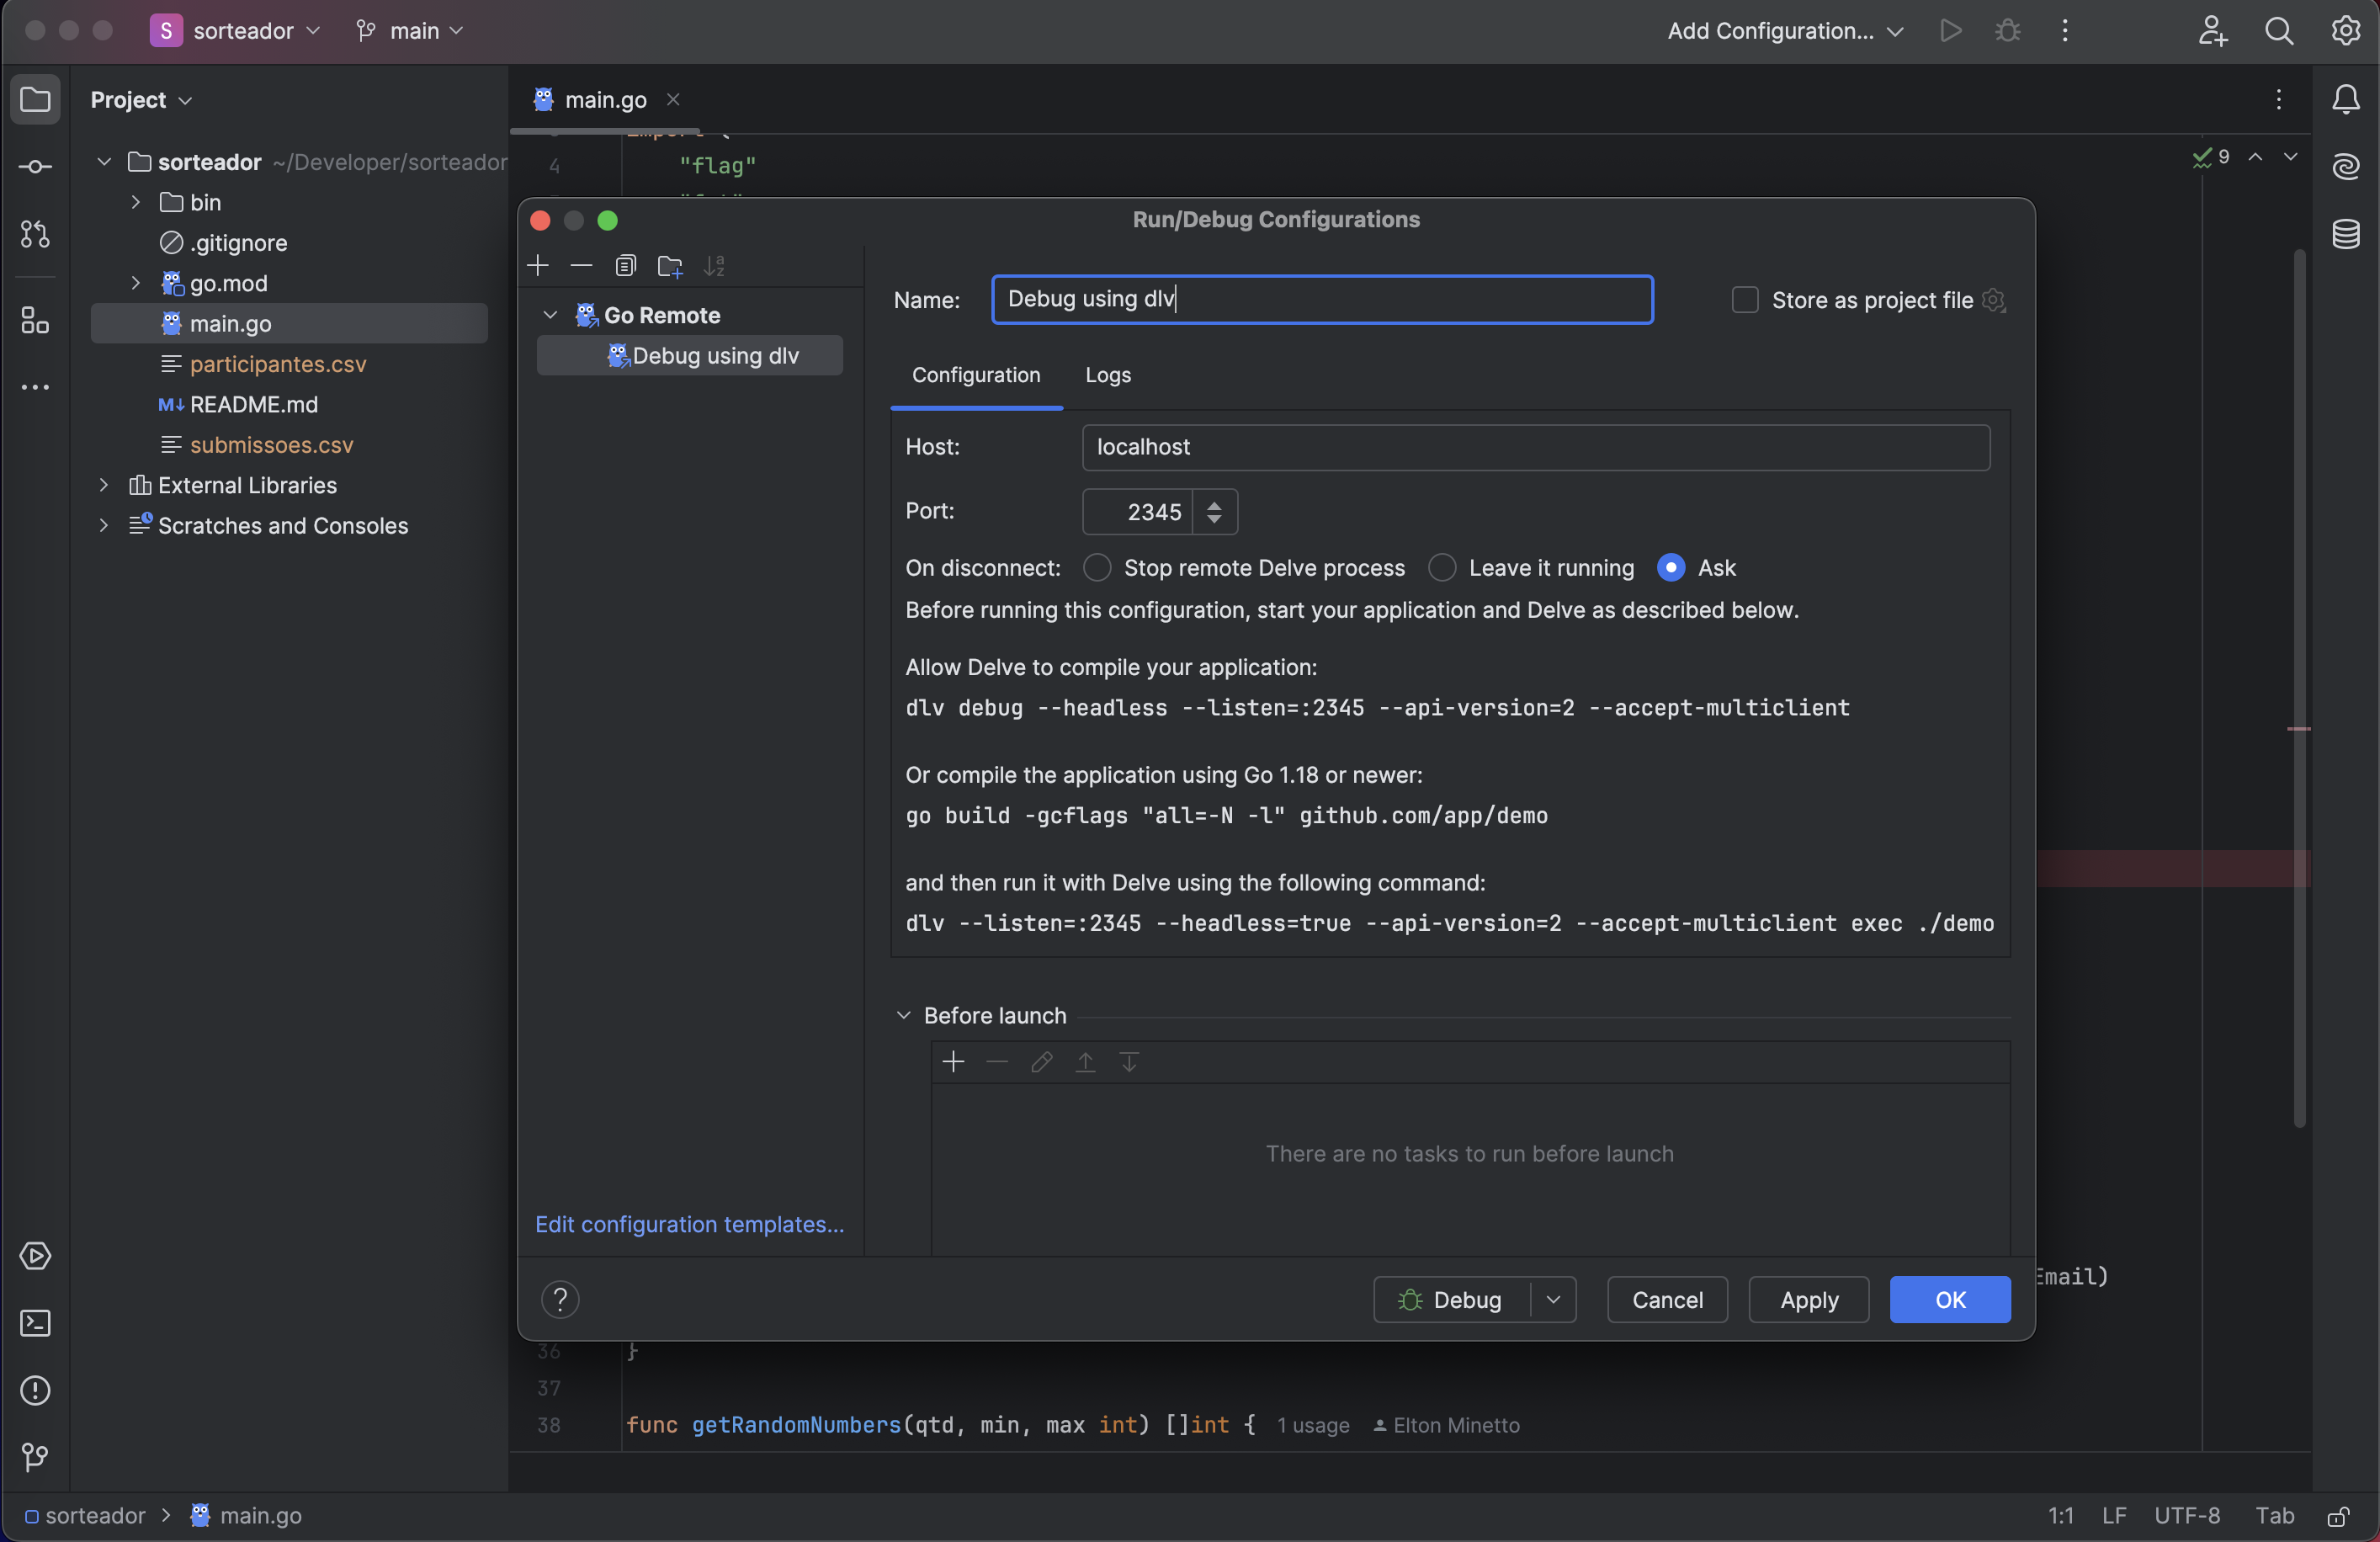Click the Host input field
The height and width of the screenshot is (1542, 2380).
1535,447
